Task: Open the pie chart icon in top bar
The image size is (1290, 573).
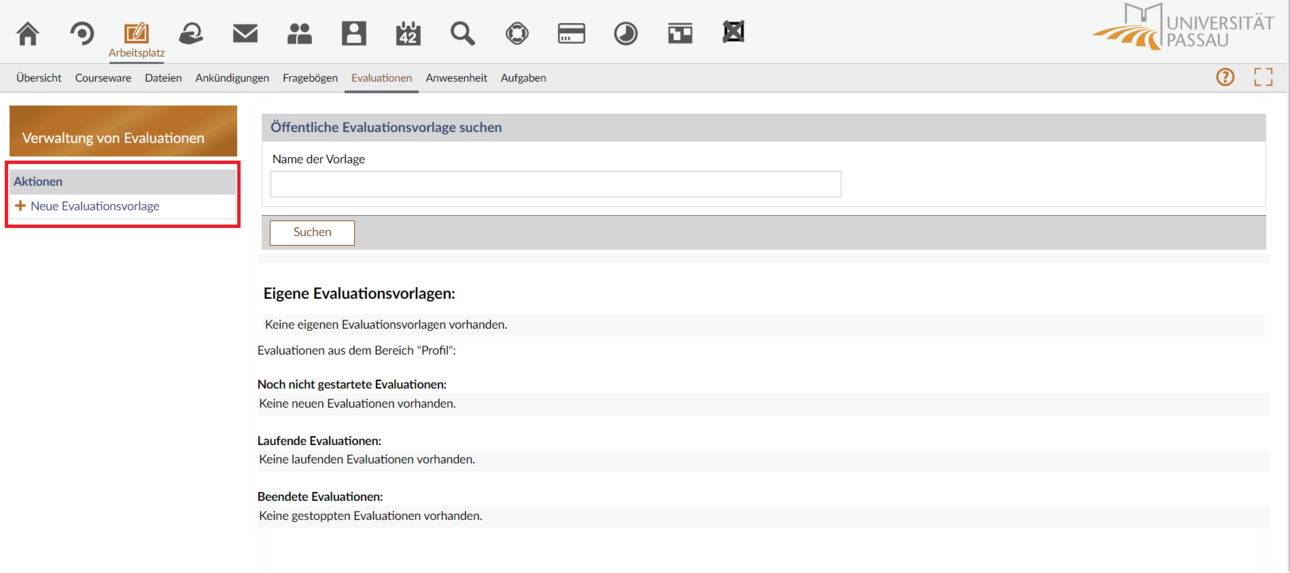Action: (625, 34)
